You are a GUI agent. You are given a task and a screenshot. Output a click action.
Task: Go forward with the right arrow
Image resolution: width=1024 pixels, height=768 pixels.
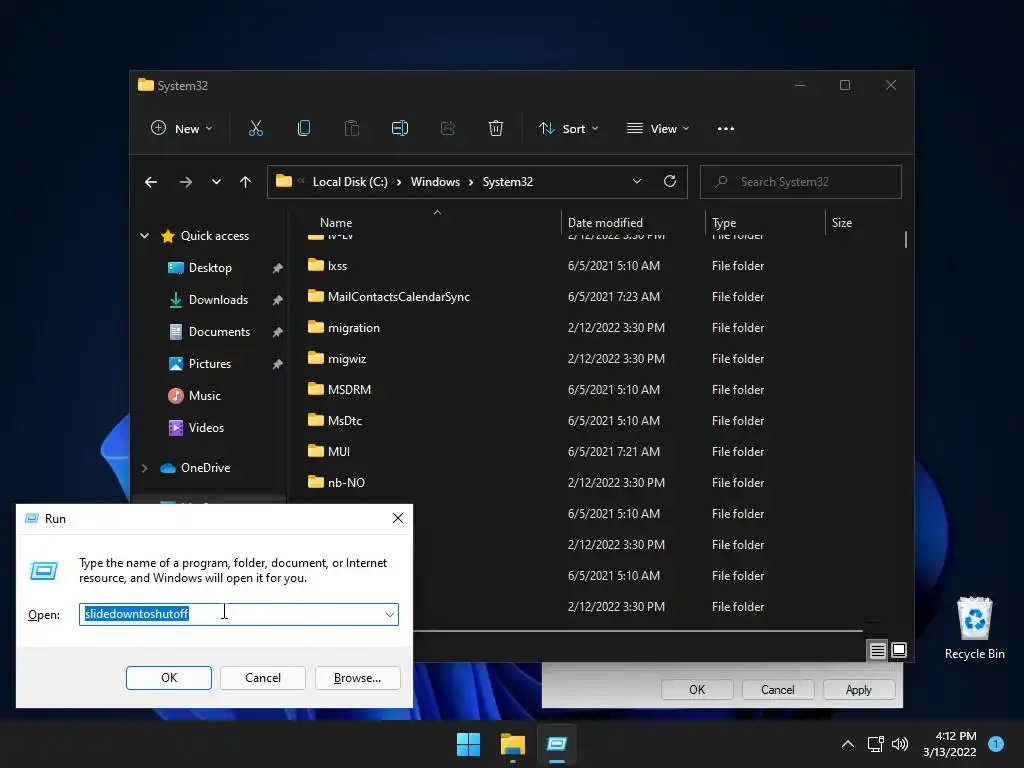pyautogui.click(x=185, y=182)
